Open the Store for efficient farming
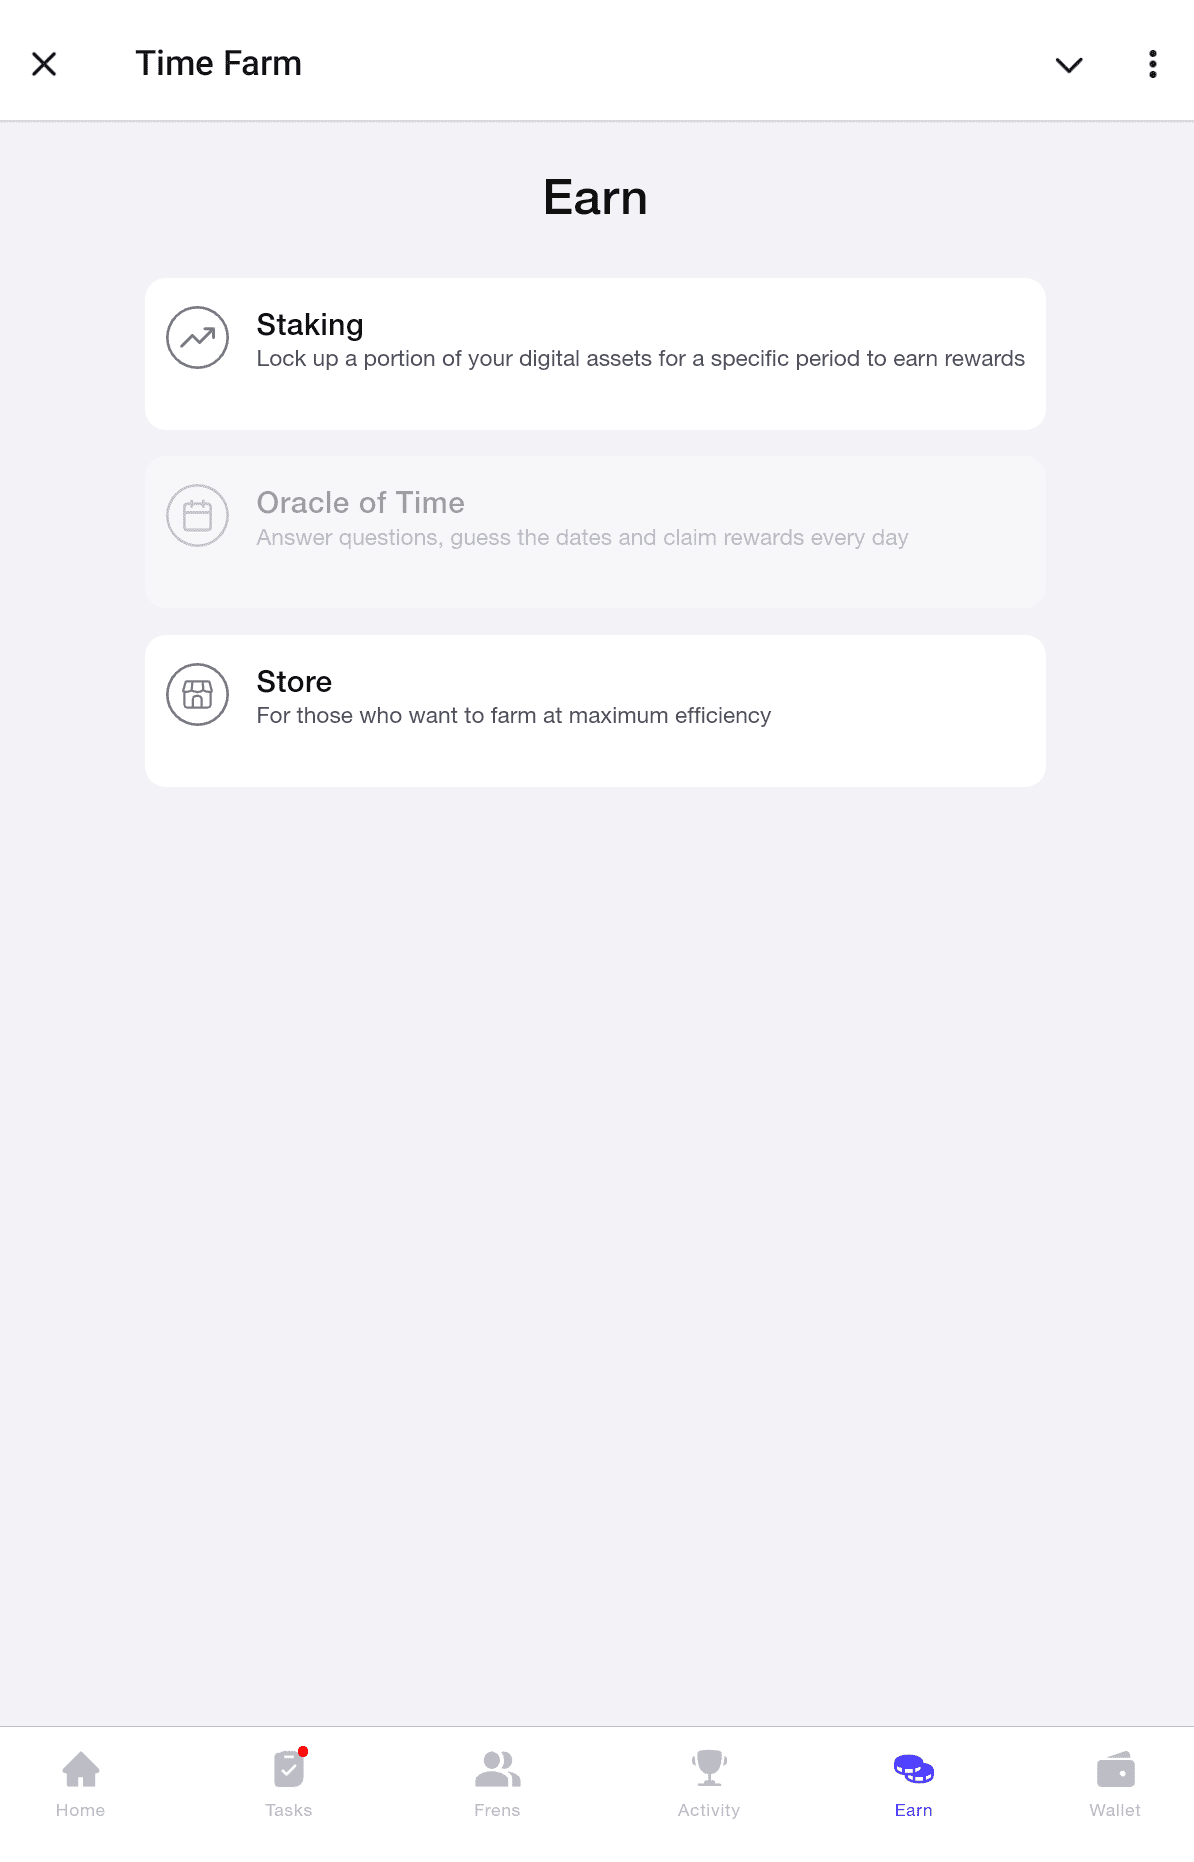1194x1862 pixels. [596, 710]
